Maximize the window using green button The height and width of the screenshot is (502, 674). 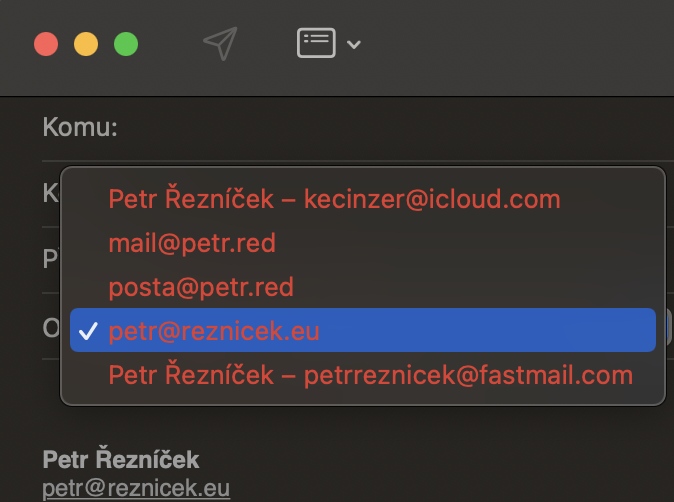[x=126, y=44]
